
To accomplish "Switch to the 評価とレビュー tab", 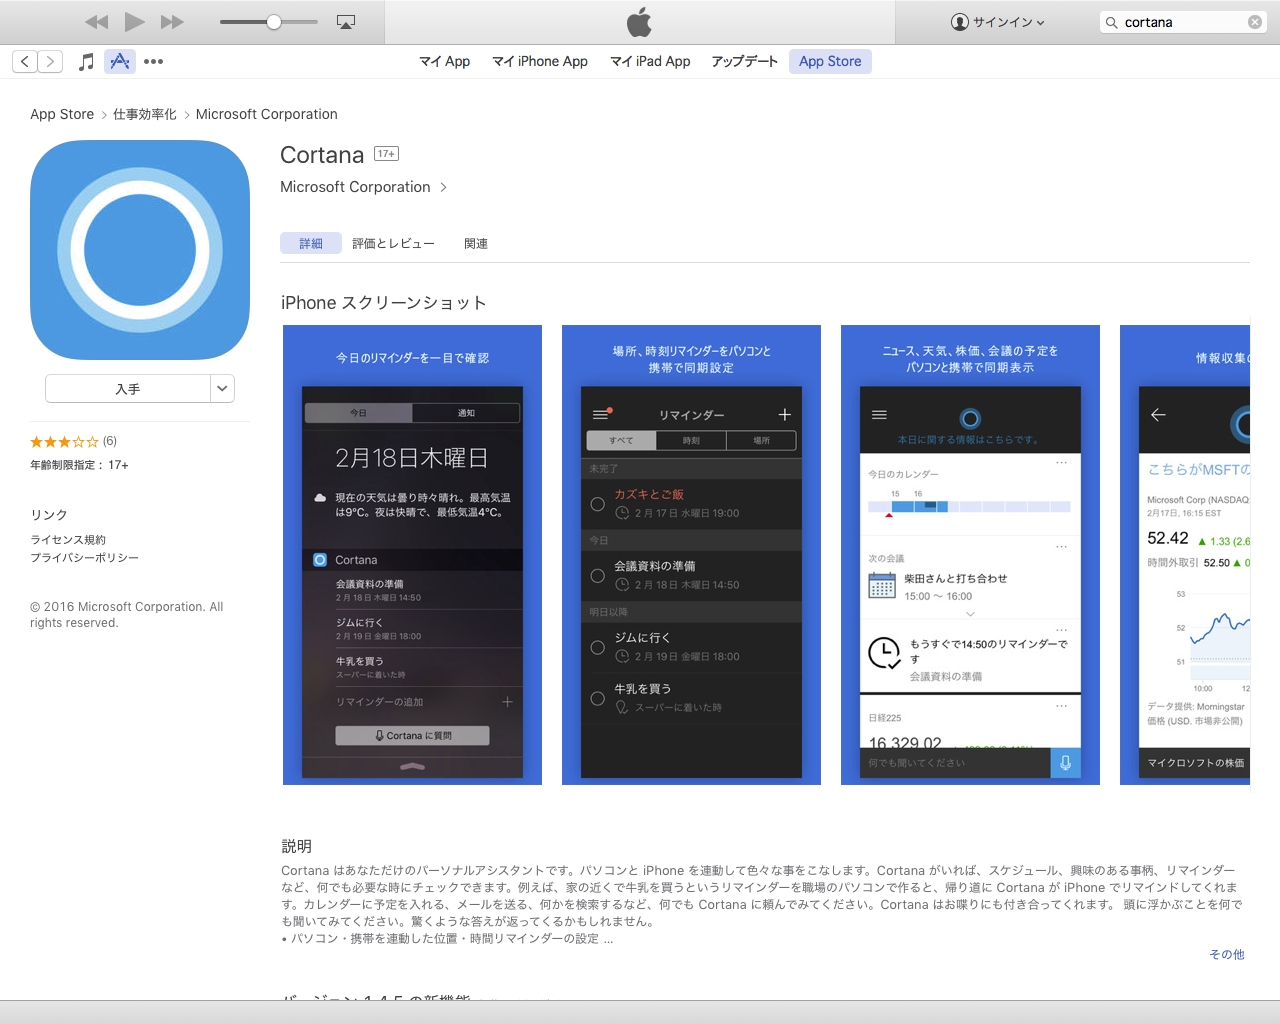I will click(x=393, y=243).
